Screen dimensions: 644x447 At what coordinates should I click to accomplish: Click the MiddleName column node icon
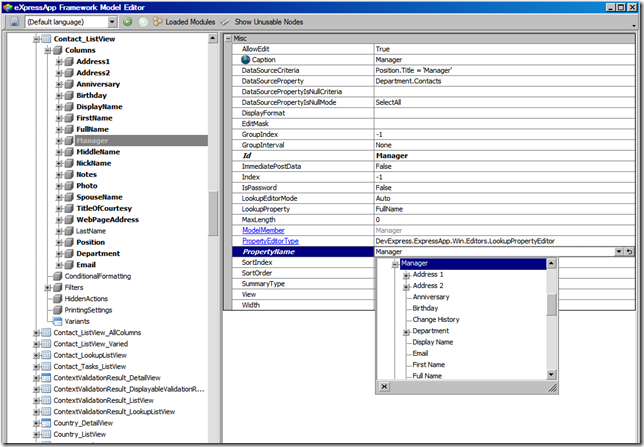(x=69, y=152)
